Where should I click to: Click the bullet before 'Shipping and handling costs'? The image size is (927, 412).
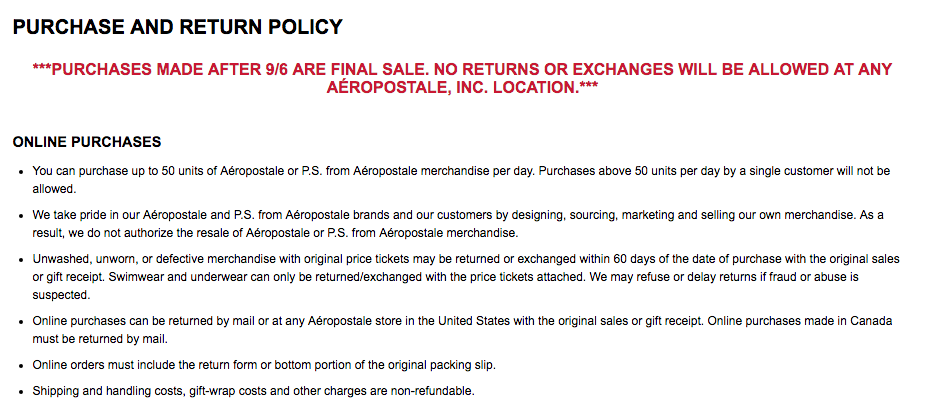[x=21, y=391]
